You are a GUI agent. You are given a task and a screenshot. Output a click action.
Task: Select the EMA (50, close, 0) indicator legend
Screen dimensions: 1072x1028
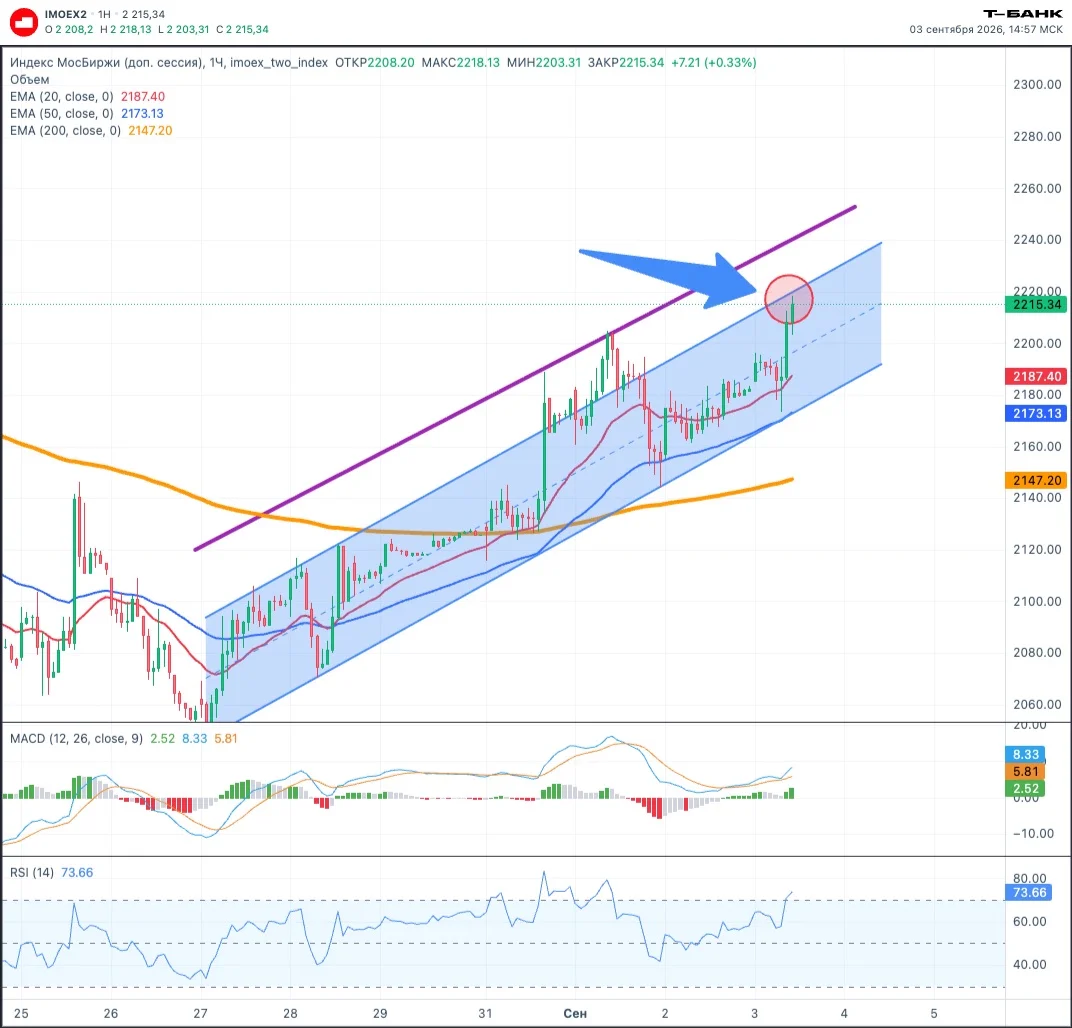pyautogui.click(x=62, y=113)
